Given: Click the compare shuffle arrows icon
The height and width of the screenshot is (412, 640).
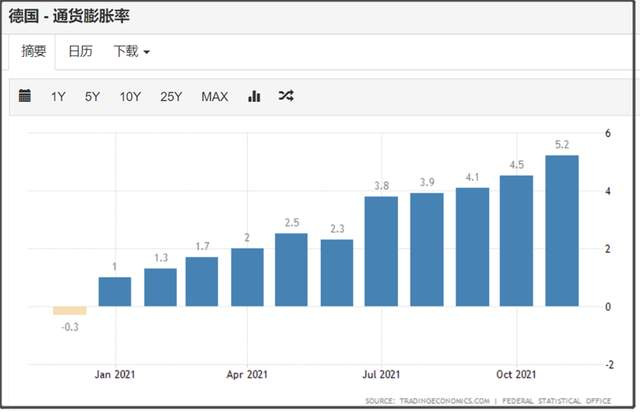Looking at the screenshot, I should click(286, 96).
